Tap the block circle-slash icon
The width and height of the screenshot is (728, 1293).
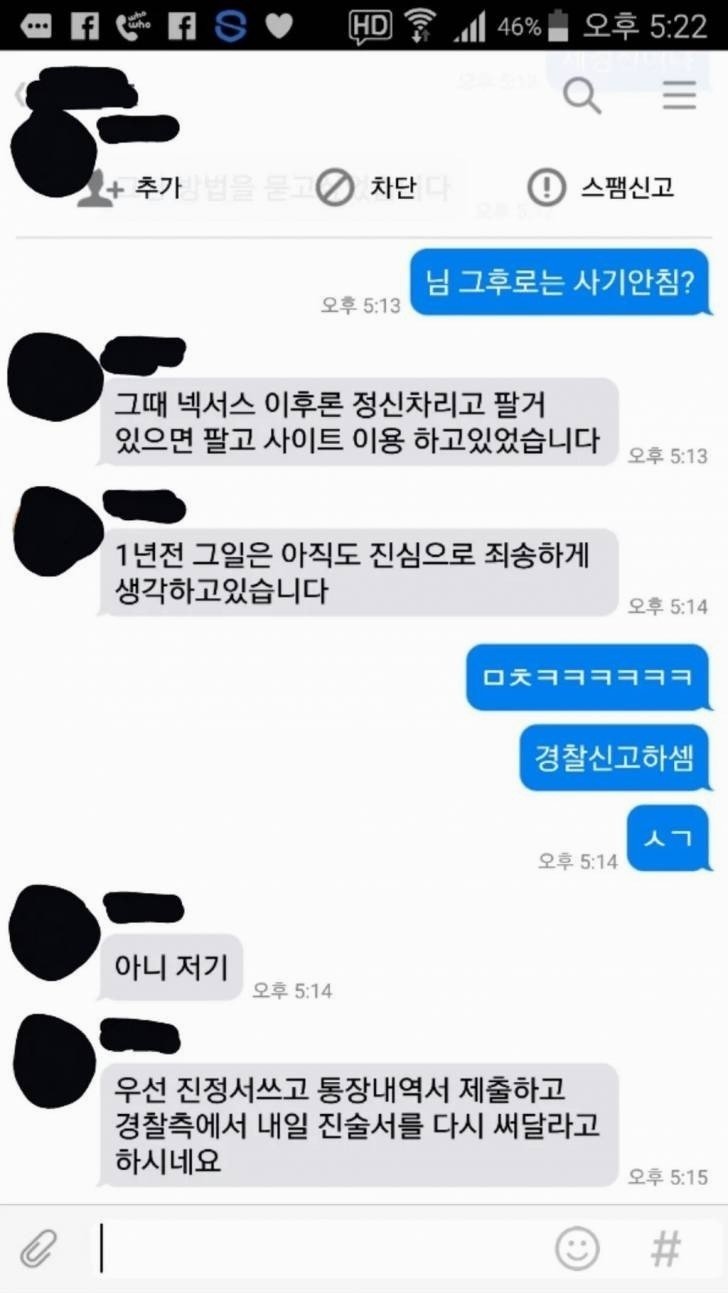[335, 187]
